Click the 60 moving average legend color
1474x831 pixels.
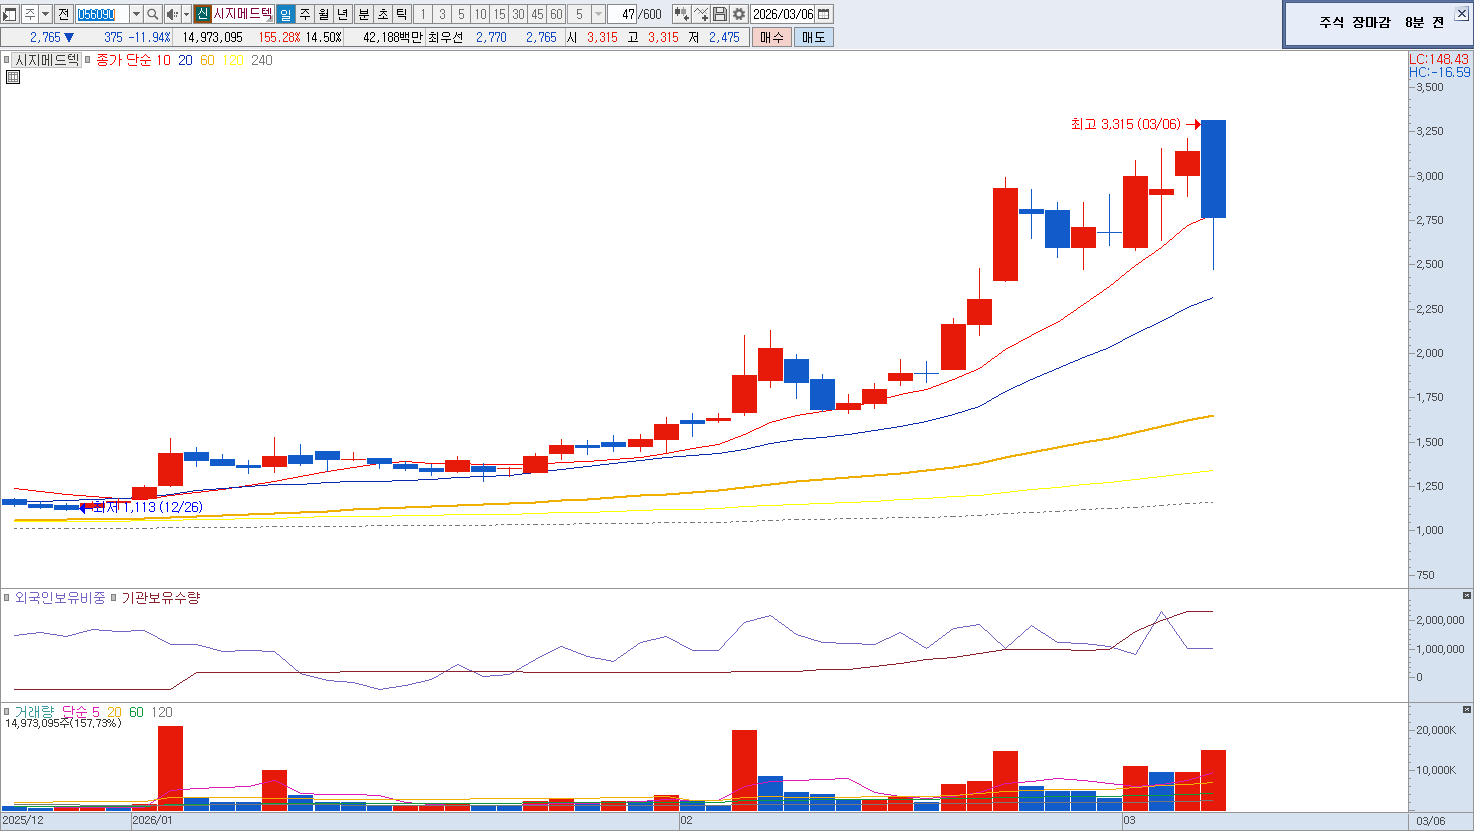(x=207, y=60)
